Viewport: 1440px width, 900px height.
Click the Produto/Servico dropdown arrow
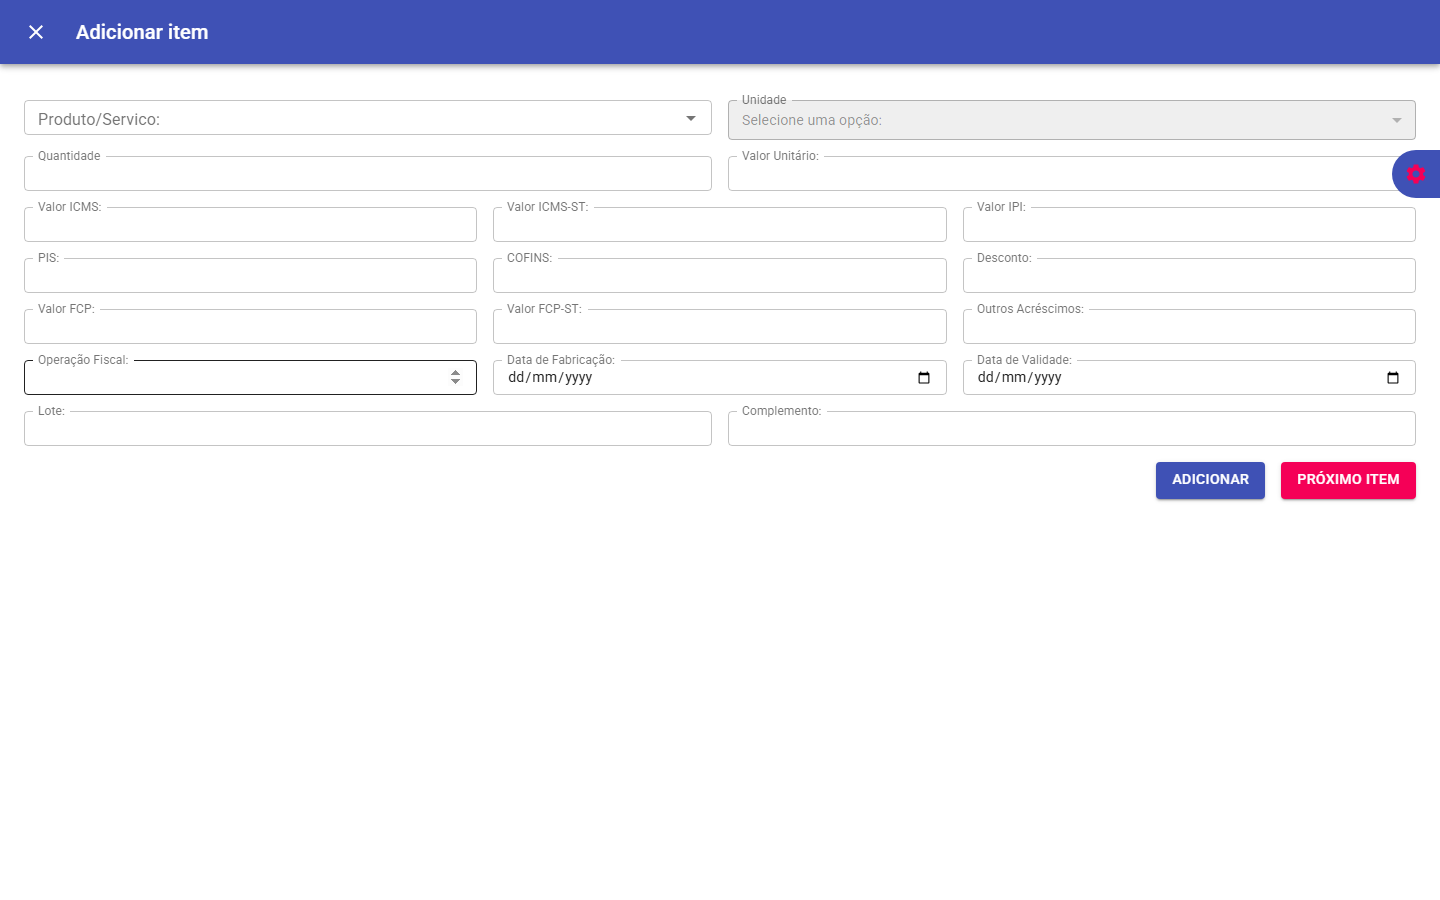pyautogui.click(x=691, y=117)
